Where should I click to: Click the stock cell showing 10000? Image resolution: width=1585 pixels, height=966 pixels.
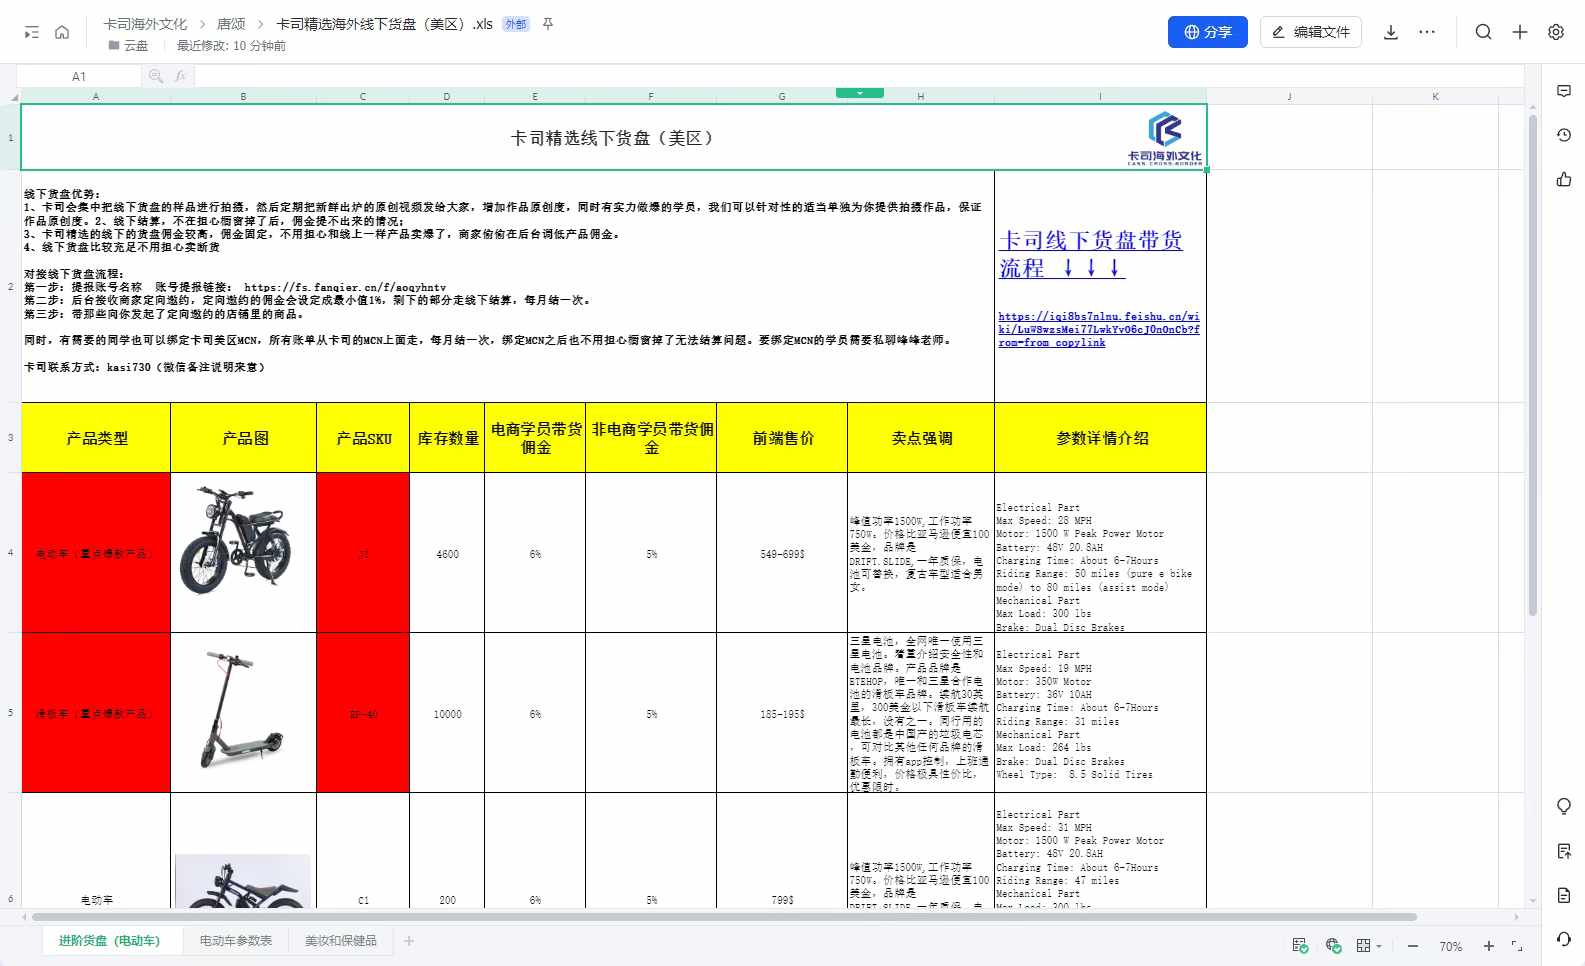[x=447, y=714]
